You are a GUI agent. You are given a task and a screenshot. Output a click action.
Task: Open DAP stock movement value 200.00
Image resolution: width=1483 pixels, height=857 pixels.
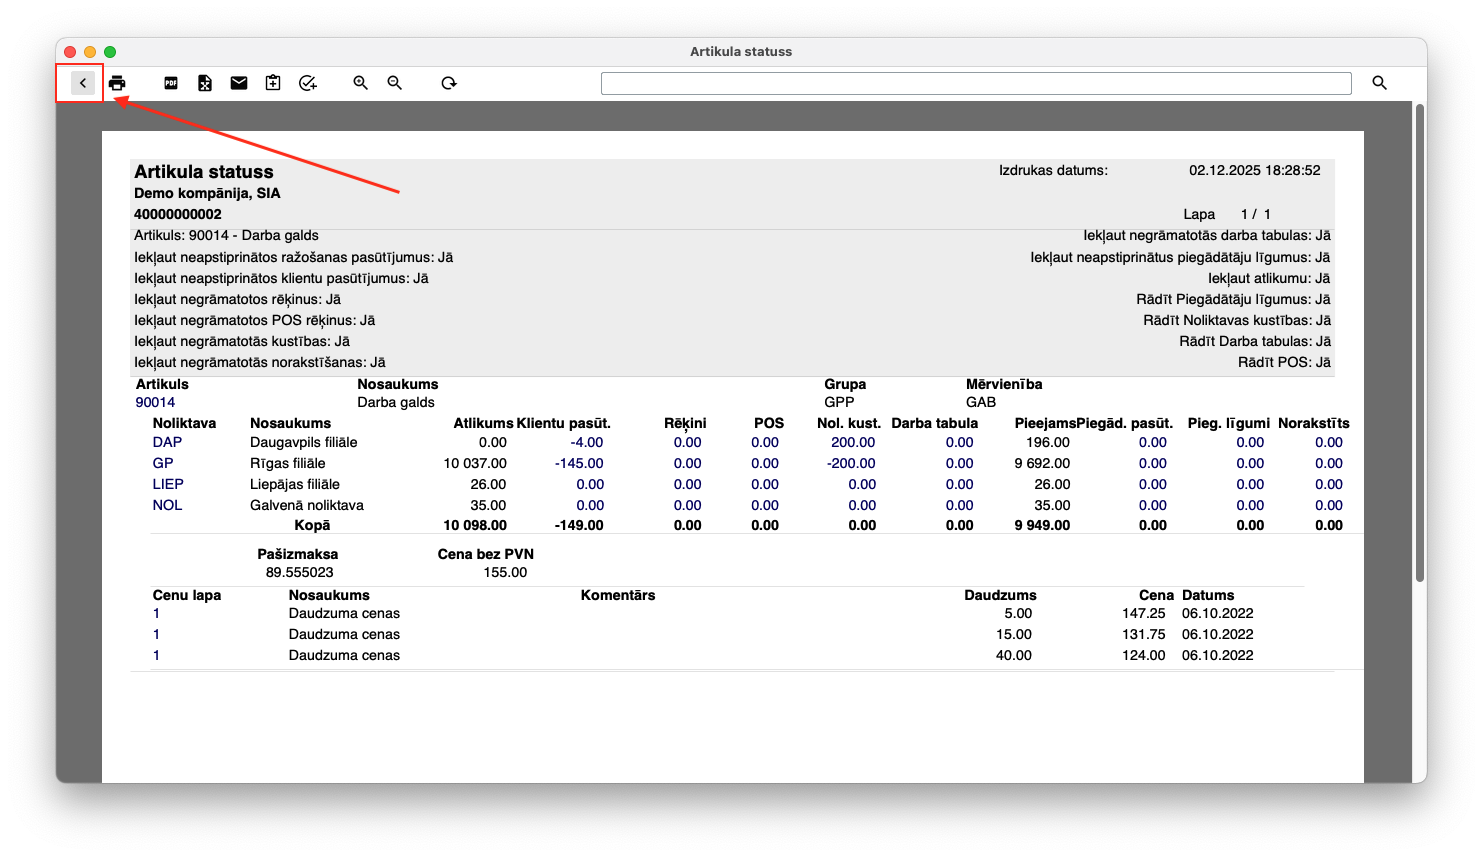tap(852, 442)
